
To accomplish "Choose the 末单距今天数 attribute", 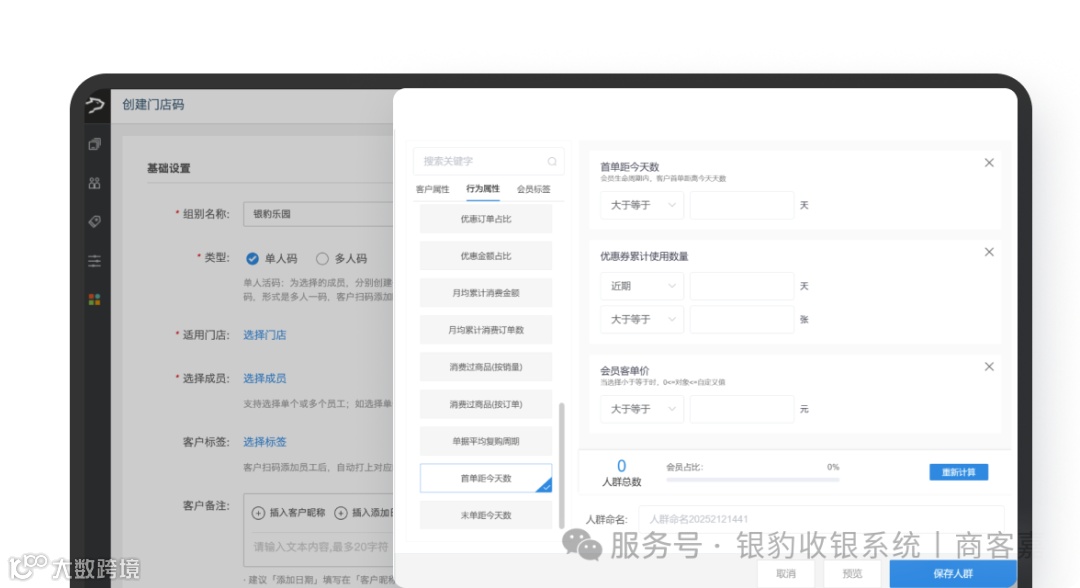I will (486, 516).
